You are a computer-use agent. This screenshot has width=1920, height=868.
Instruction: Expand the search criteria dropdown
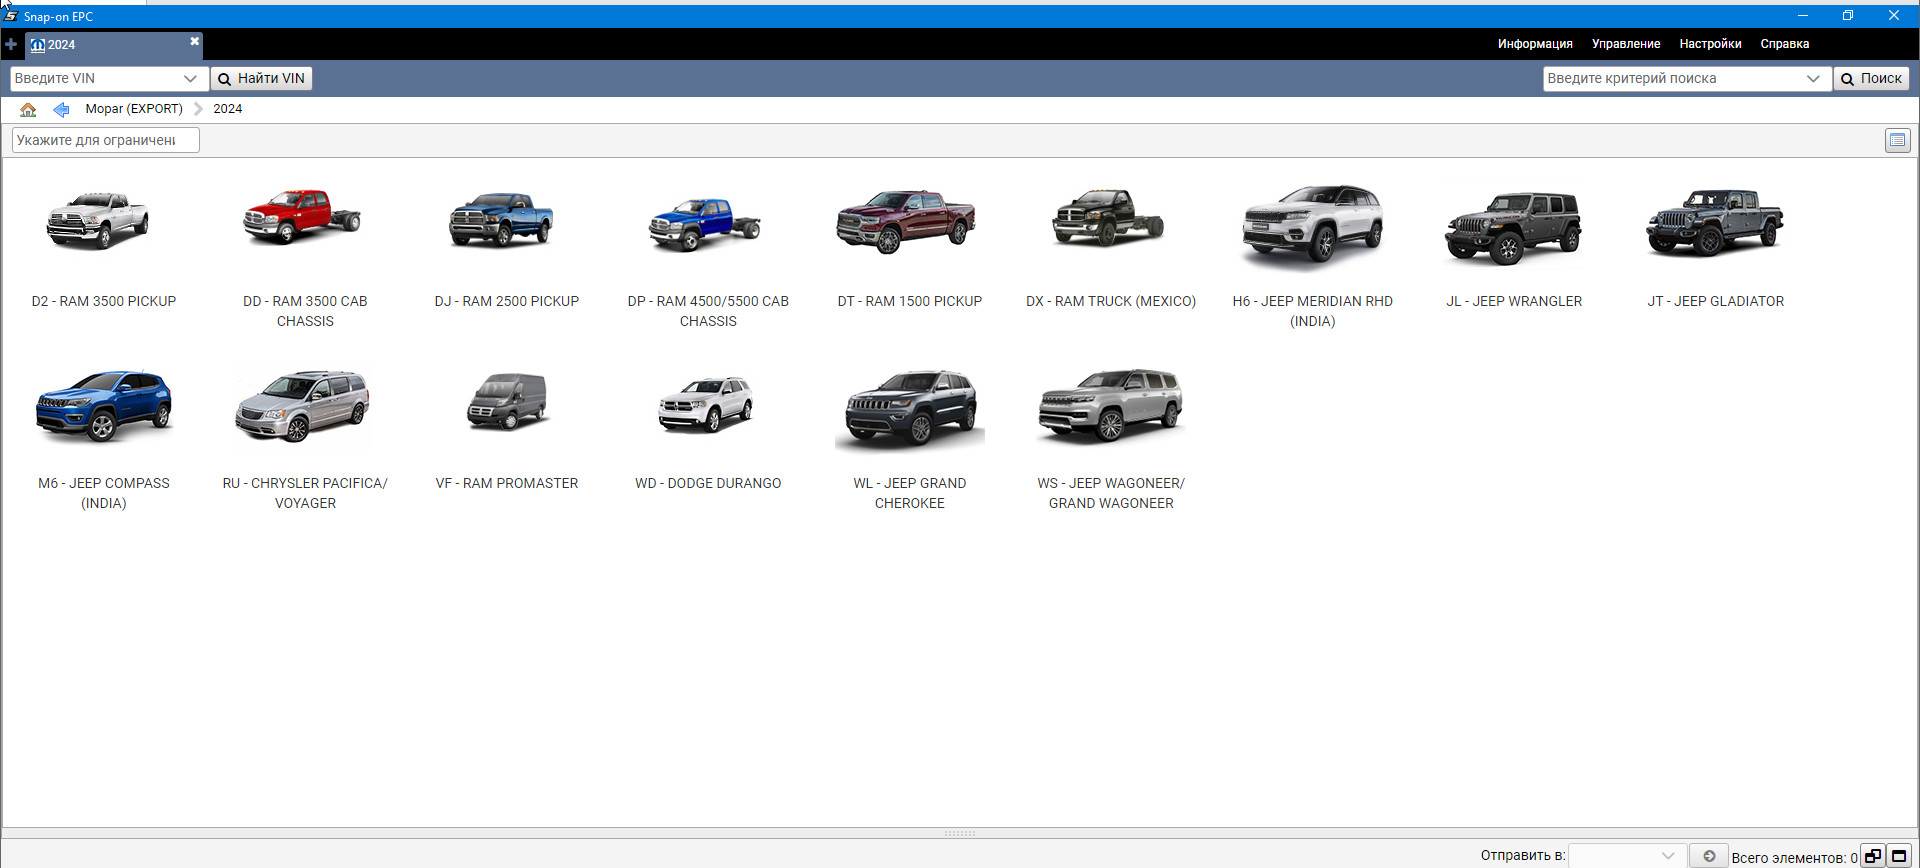[x=1813, y=78]
